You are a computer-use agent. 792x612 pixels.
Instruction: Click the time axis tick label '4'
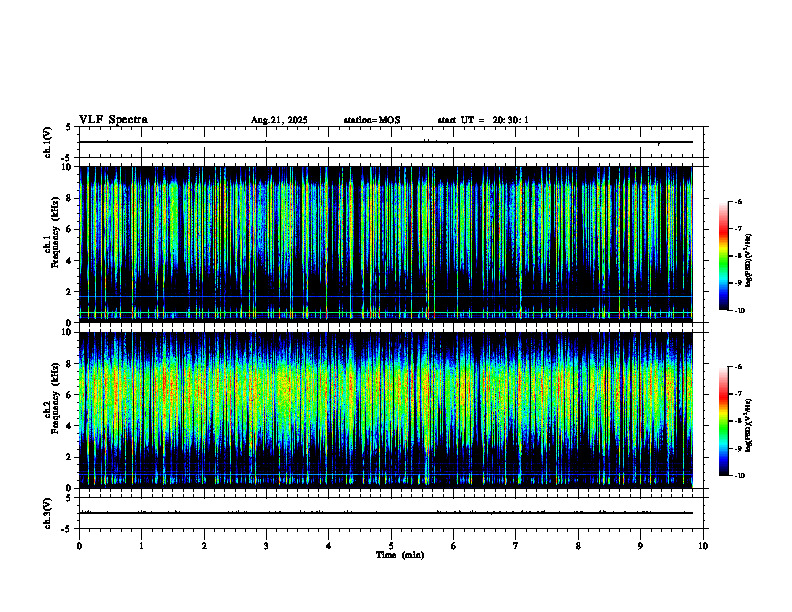(328, 546)
